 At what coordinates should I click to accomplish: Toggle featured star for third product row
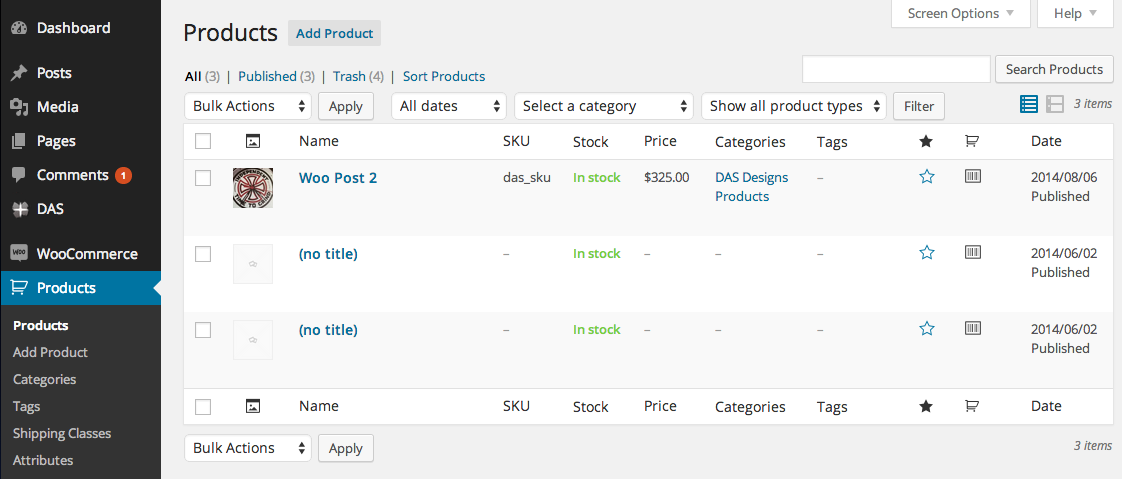click(927, 329)
